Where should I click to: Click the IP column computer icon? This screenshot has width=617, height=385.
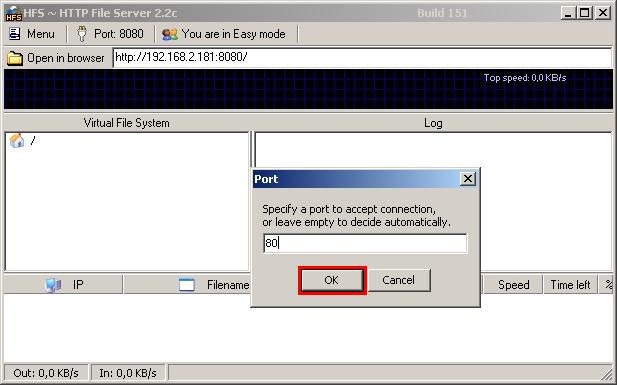pos(53,285)
